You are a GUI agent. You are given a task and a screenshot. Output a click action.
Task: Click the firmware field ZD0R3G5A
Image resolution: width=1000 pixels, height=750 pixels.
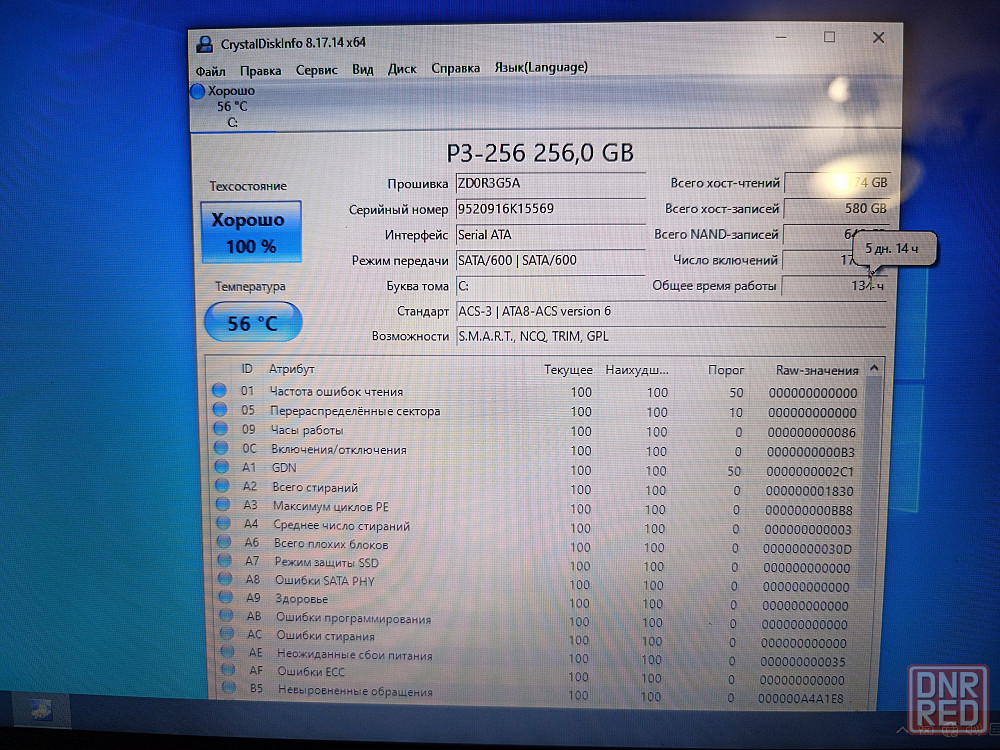pyautogui.click(x=548, y=184)
